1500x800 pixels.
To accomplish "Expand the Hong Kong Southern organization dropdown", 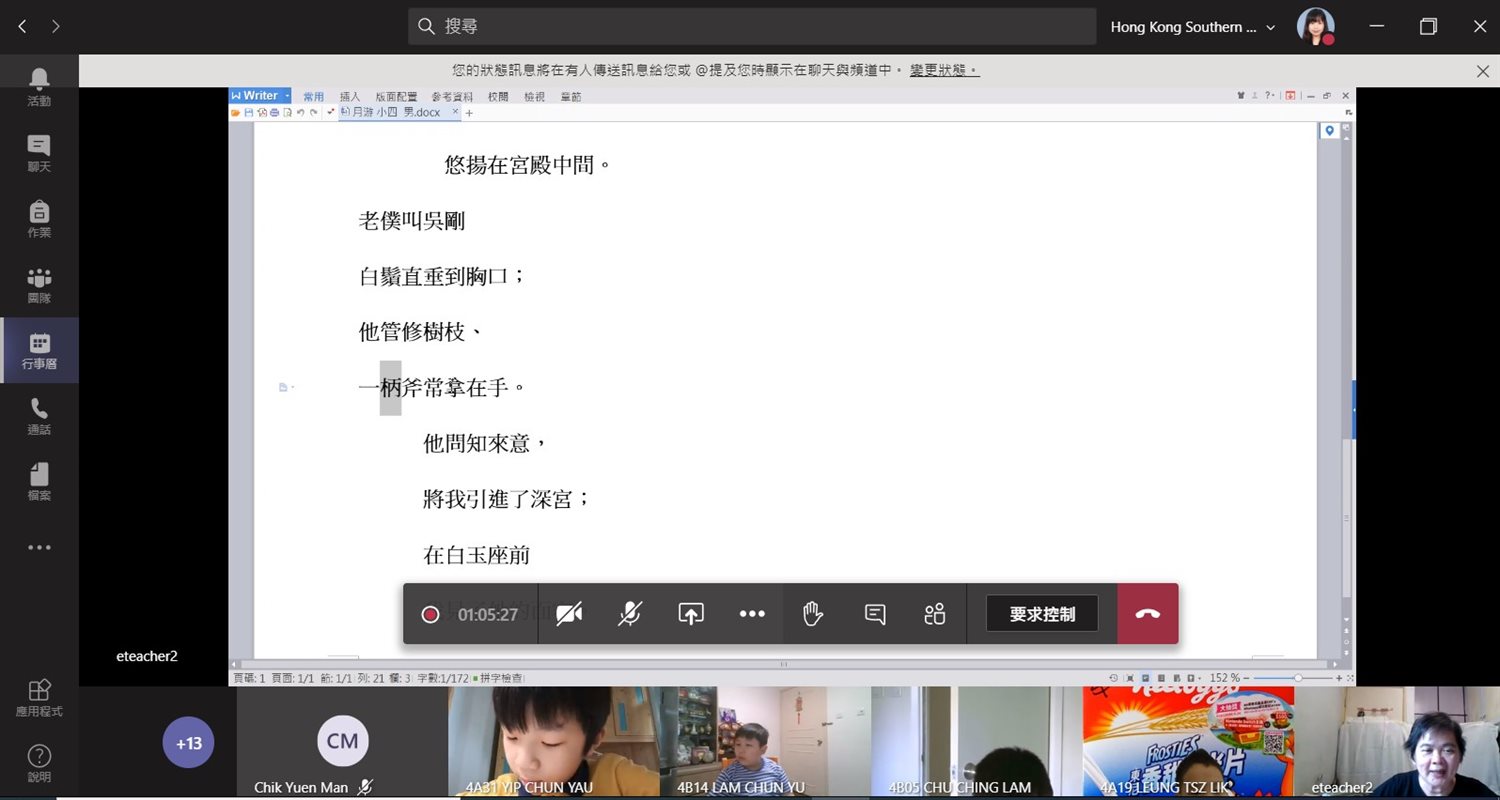I will pos(1192,27).
